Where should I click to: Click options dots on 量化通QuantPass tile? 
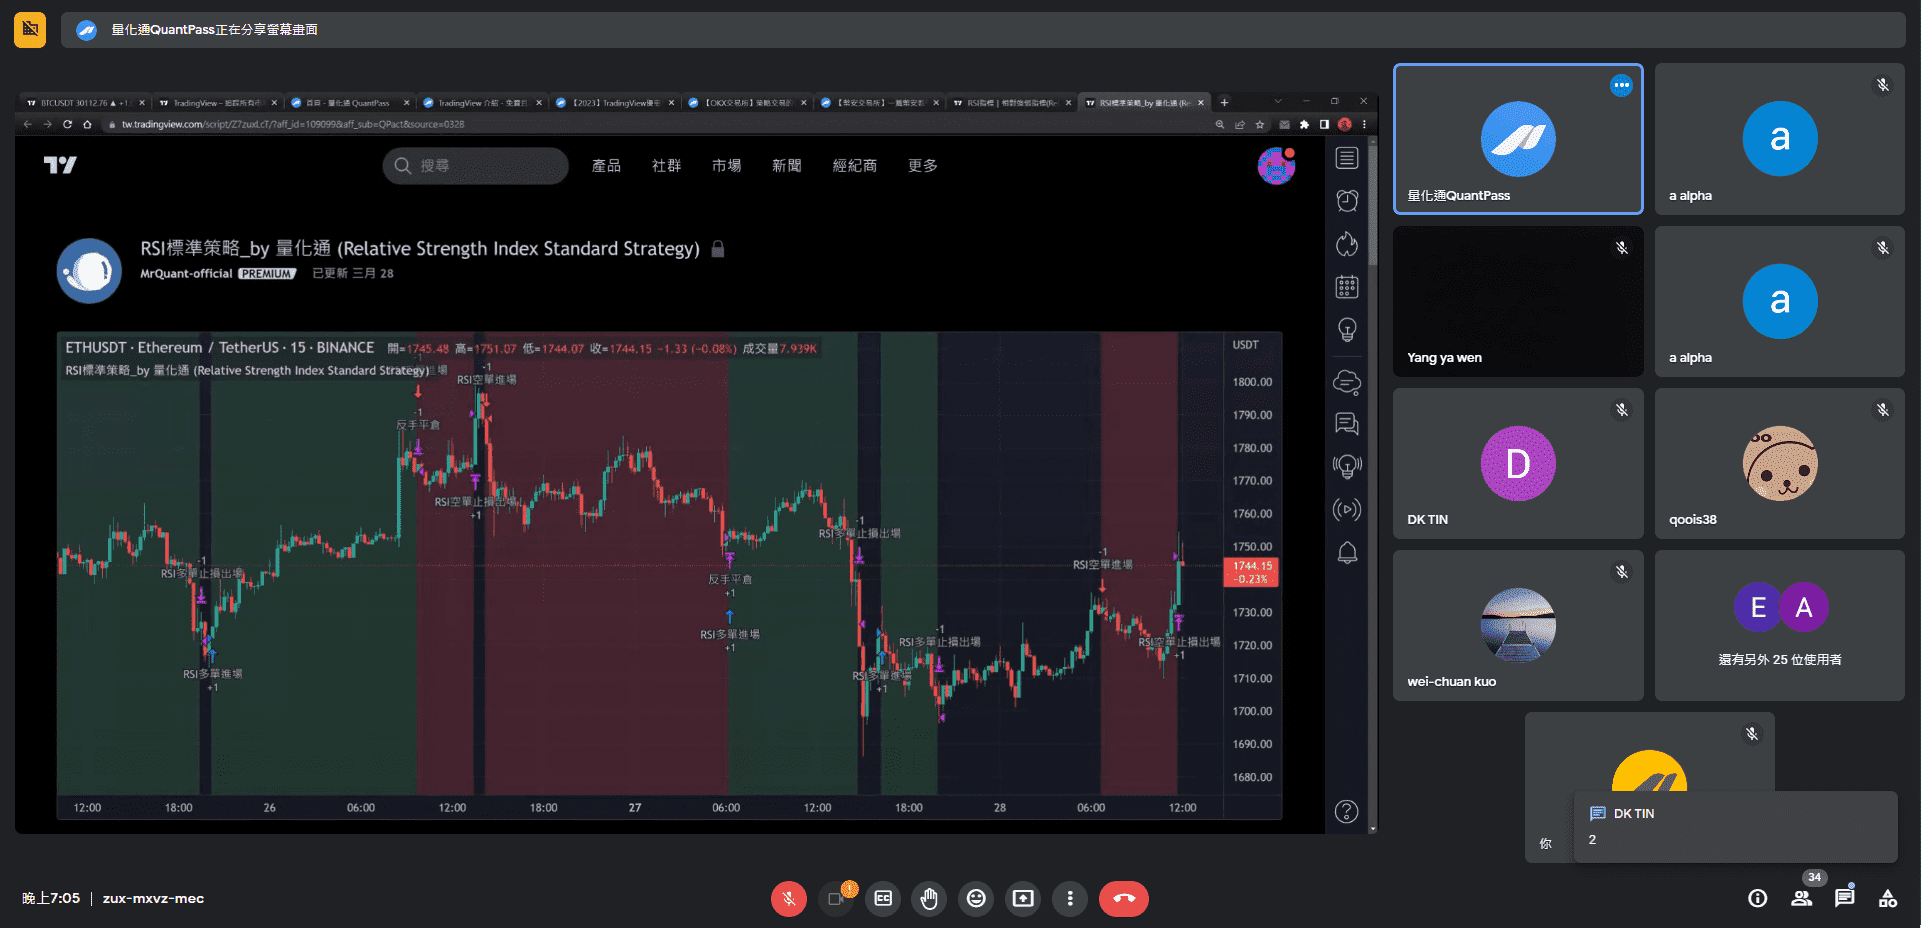coord(1621,86)
